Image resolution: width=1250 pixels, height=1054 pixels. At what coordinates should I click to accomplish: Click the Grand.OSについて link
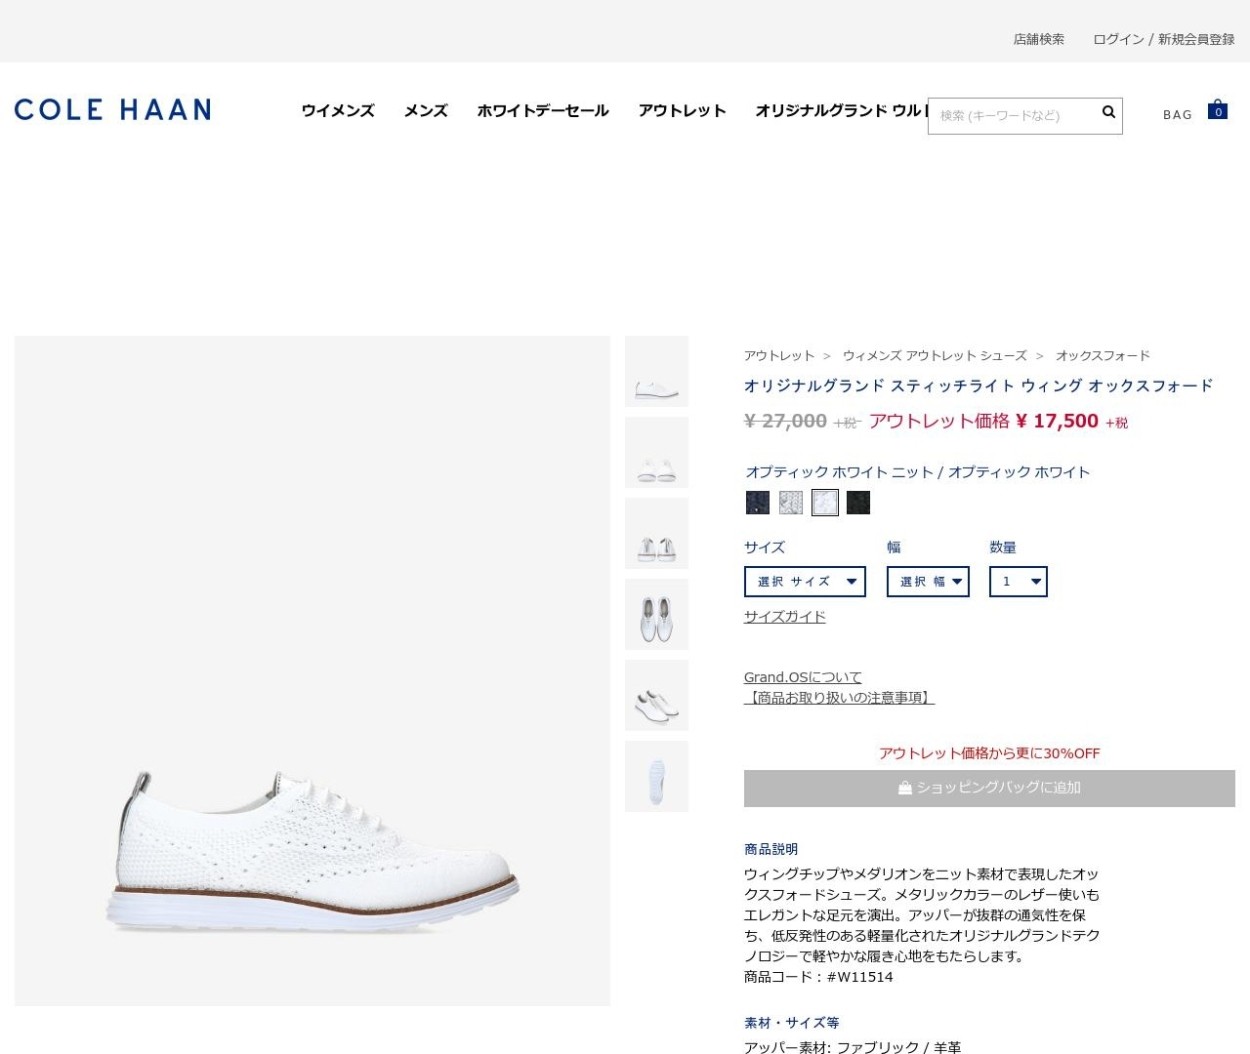(803, 677)
